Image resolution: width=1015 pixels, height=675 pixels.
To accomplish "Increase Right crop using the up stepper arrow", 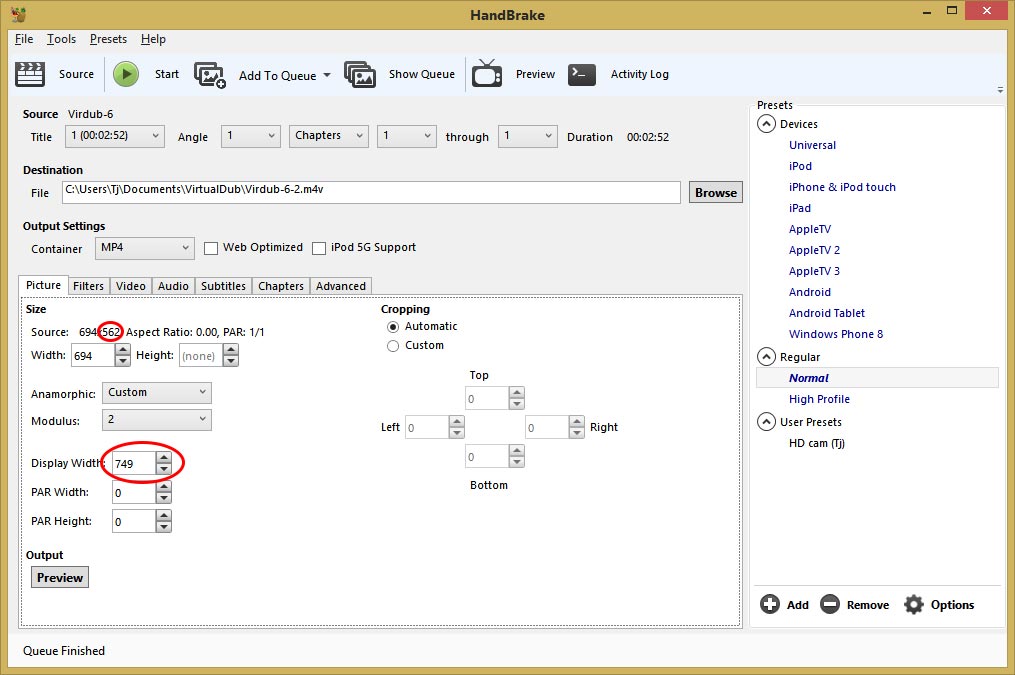I will point(577,421).
